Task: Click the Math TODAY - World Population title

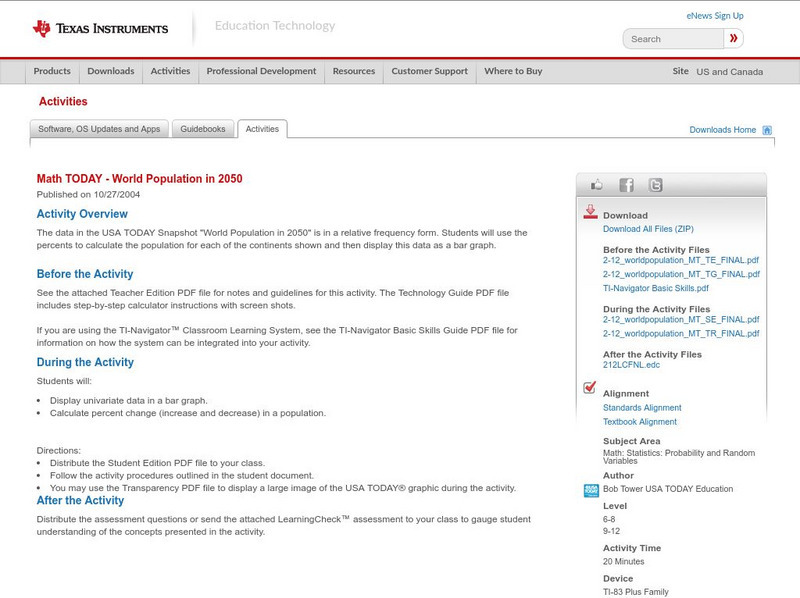Action: [139, 179]
